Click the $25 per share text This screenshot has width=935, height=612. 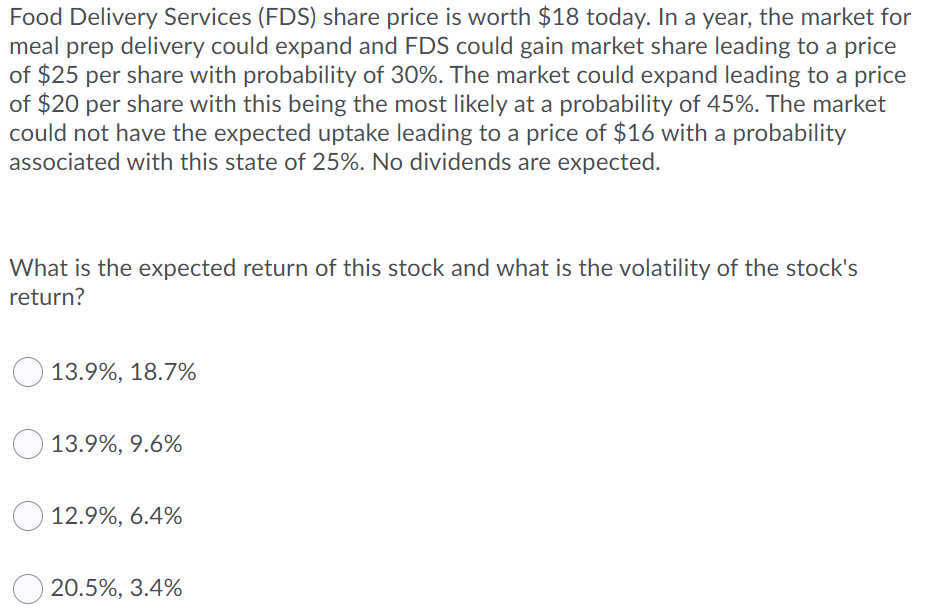pos(98,75)
